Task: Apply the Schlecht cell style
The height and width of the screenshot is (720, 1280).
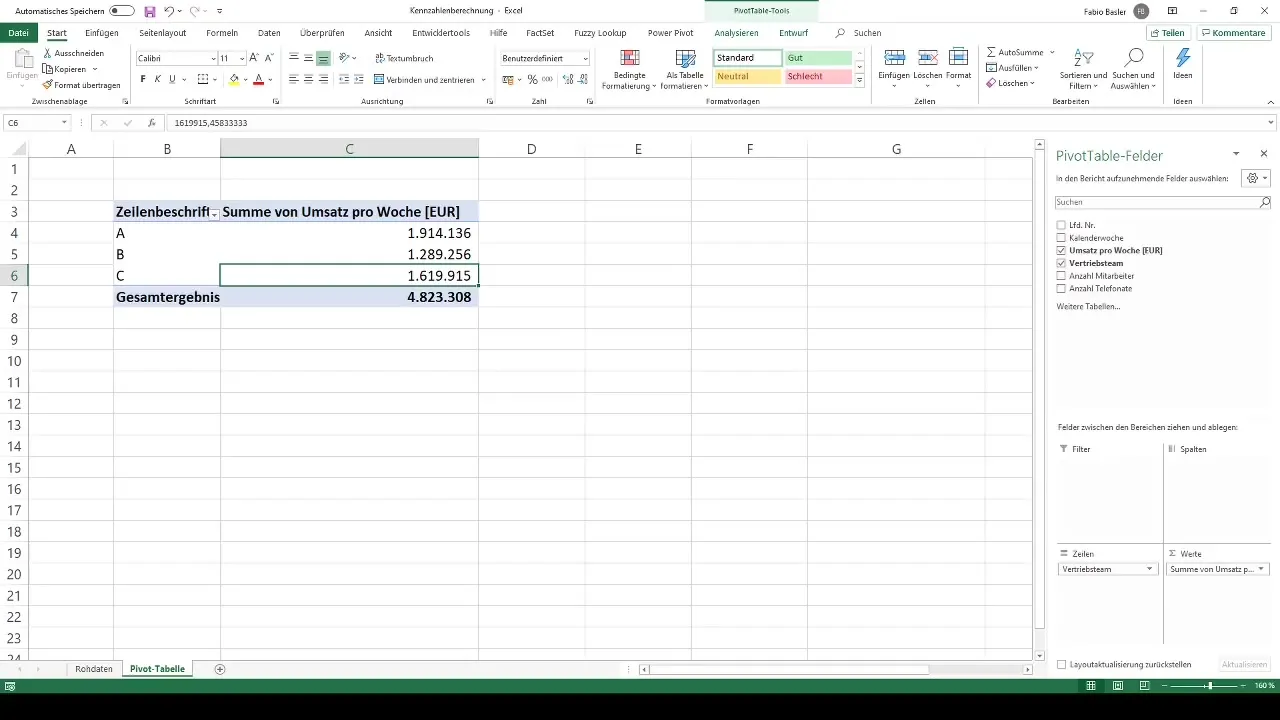Action: coord(818,76)
